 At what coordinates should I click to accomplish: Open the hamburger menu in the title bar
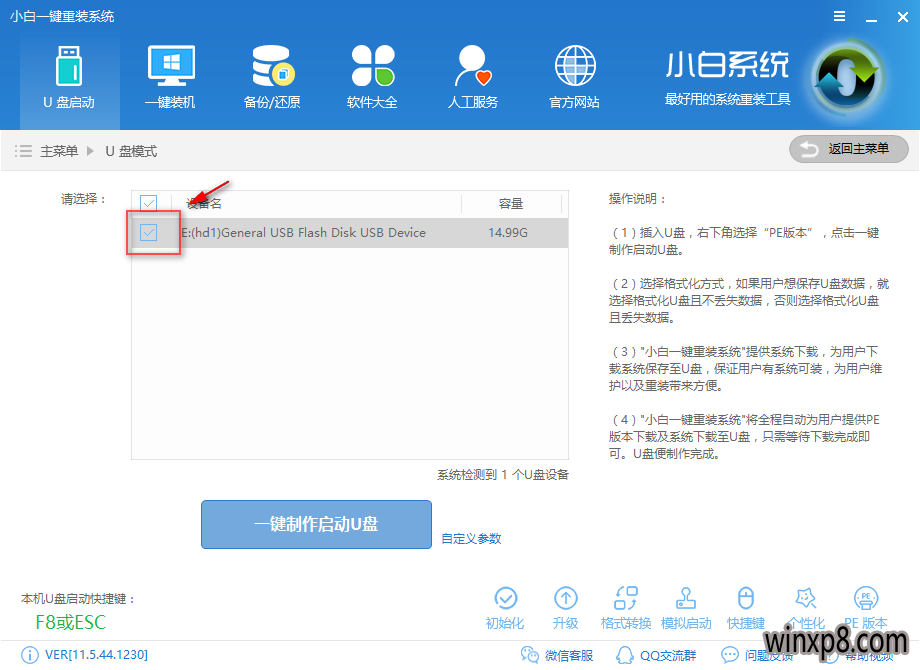click(x=840, y=16)
